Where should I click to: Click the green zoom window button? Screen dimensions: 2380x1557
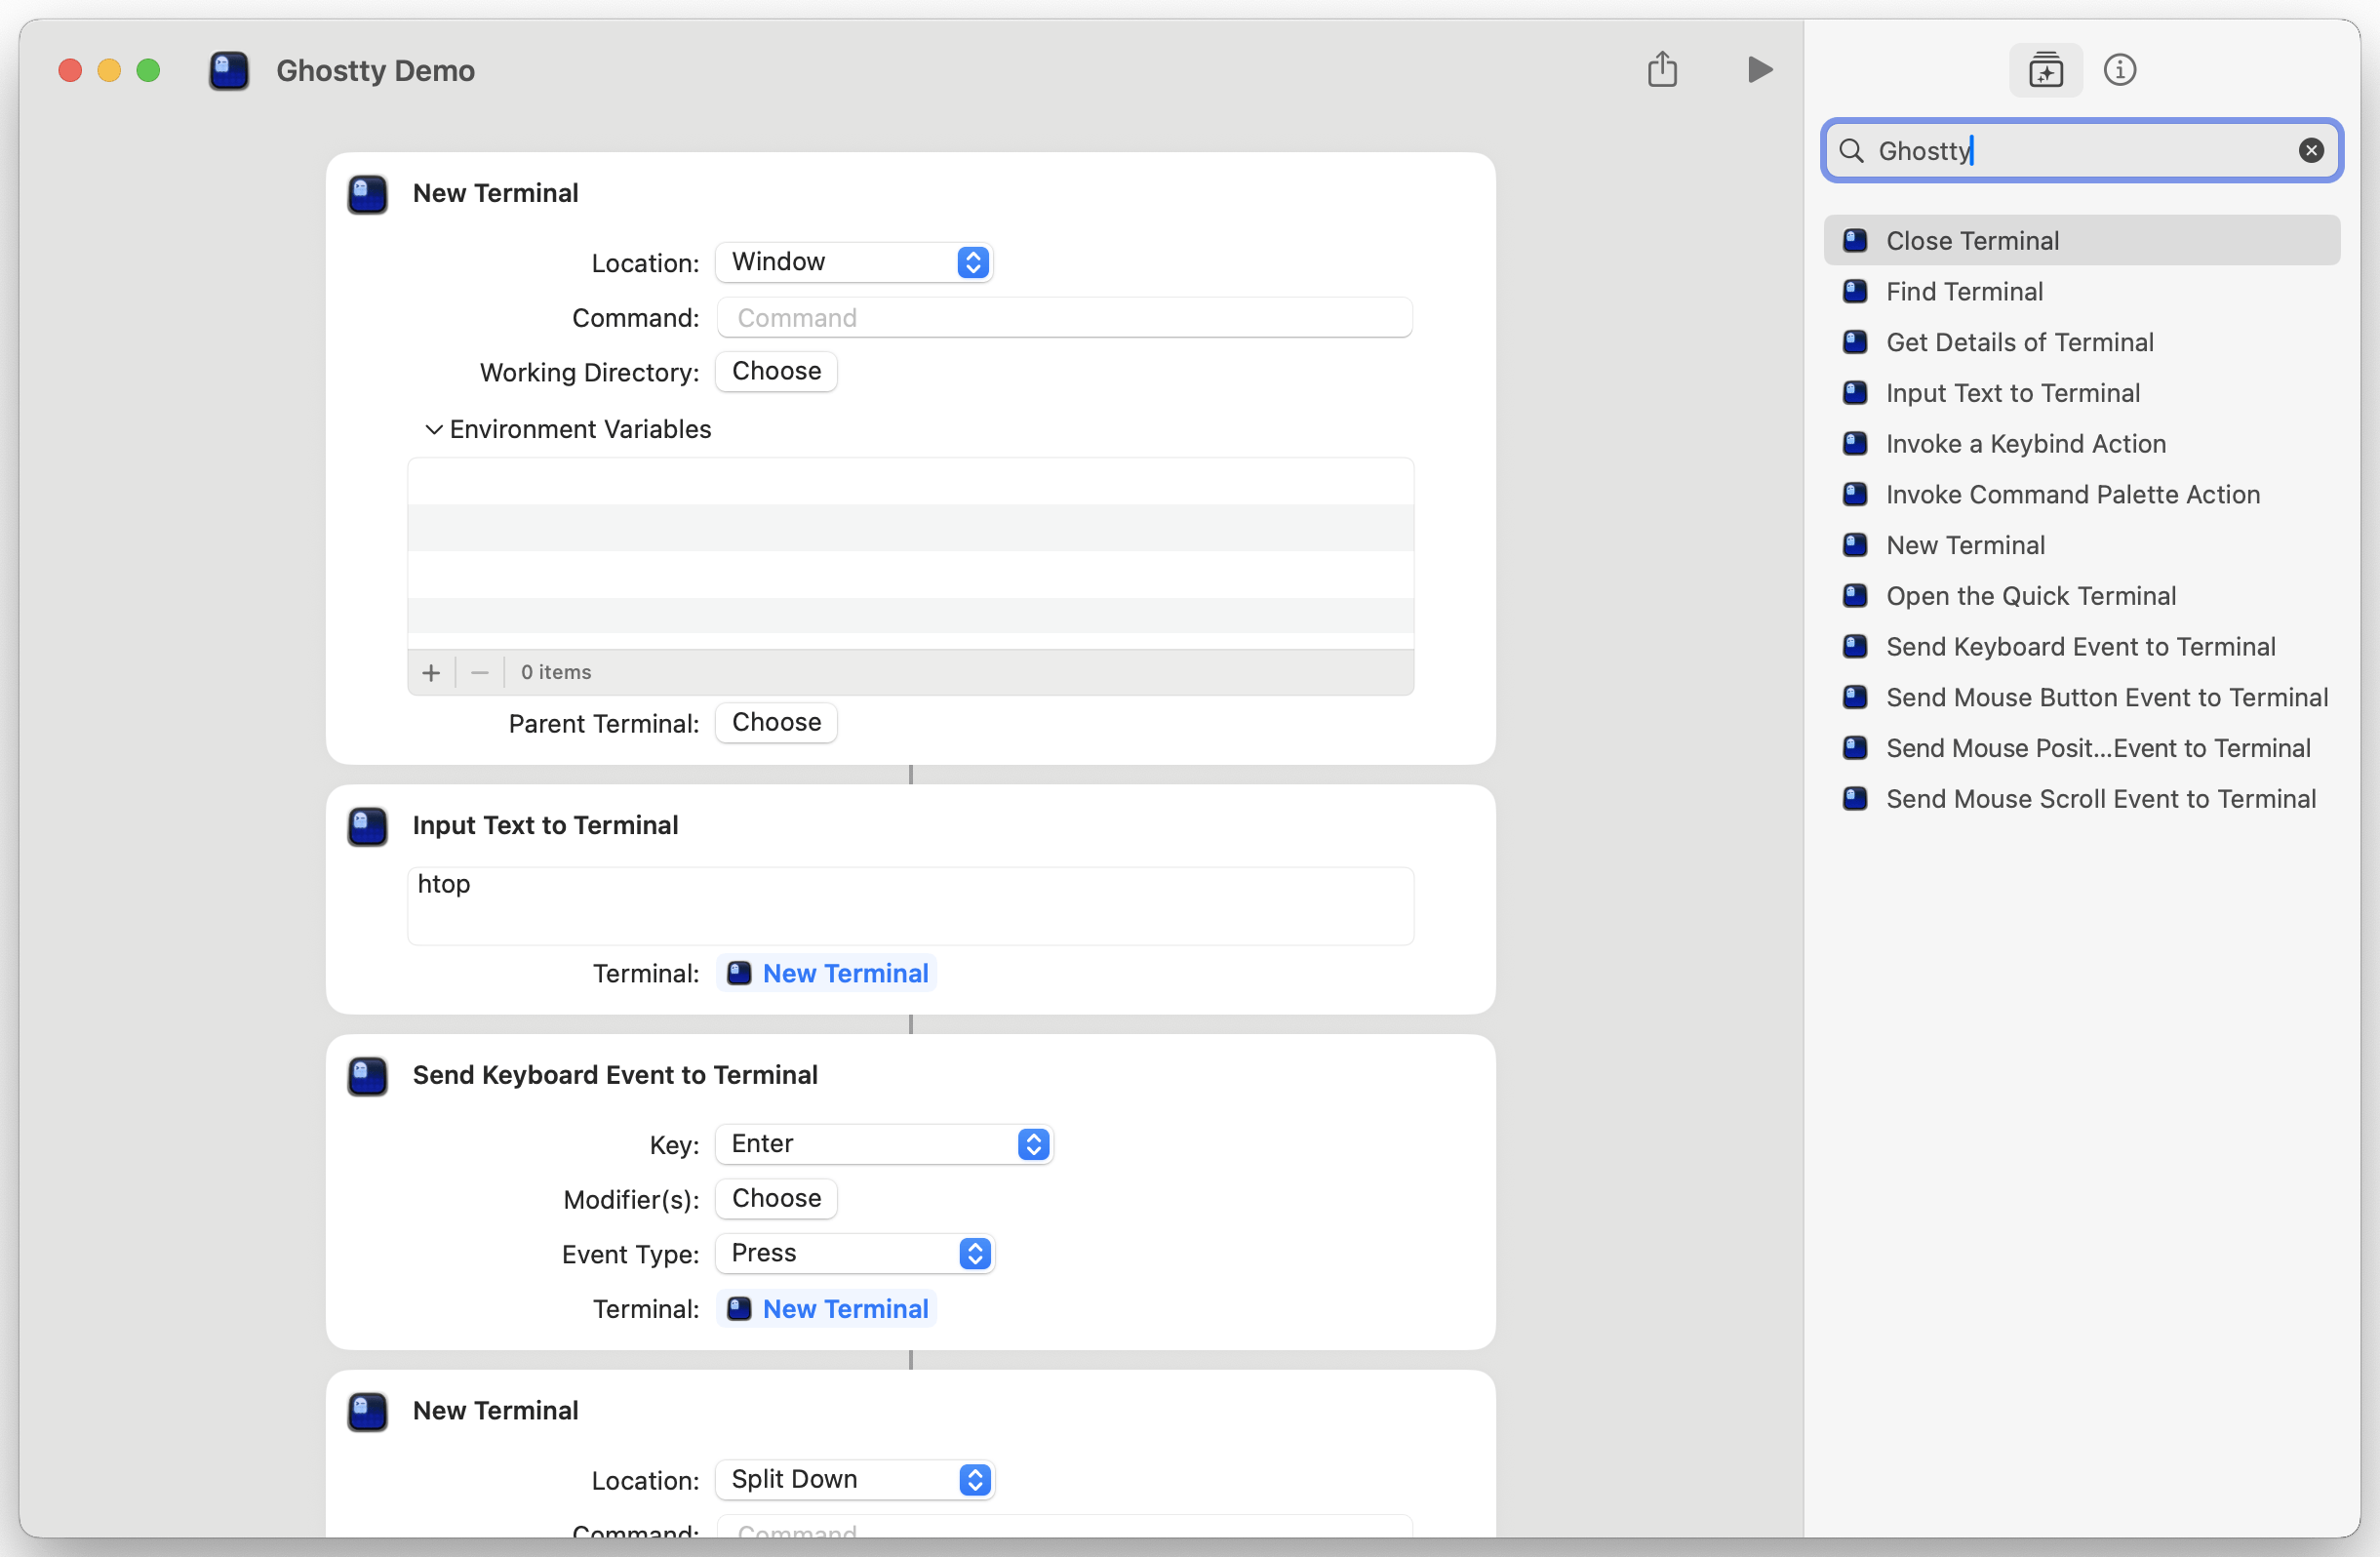[148, 70]
